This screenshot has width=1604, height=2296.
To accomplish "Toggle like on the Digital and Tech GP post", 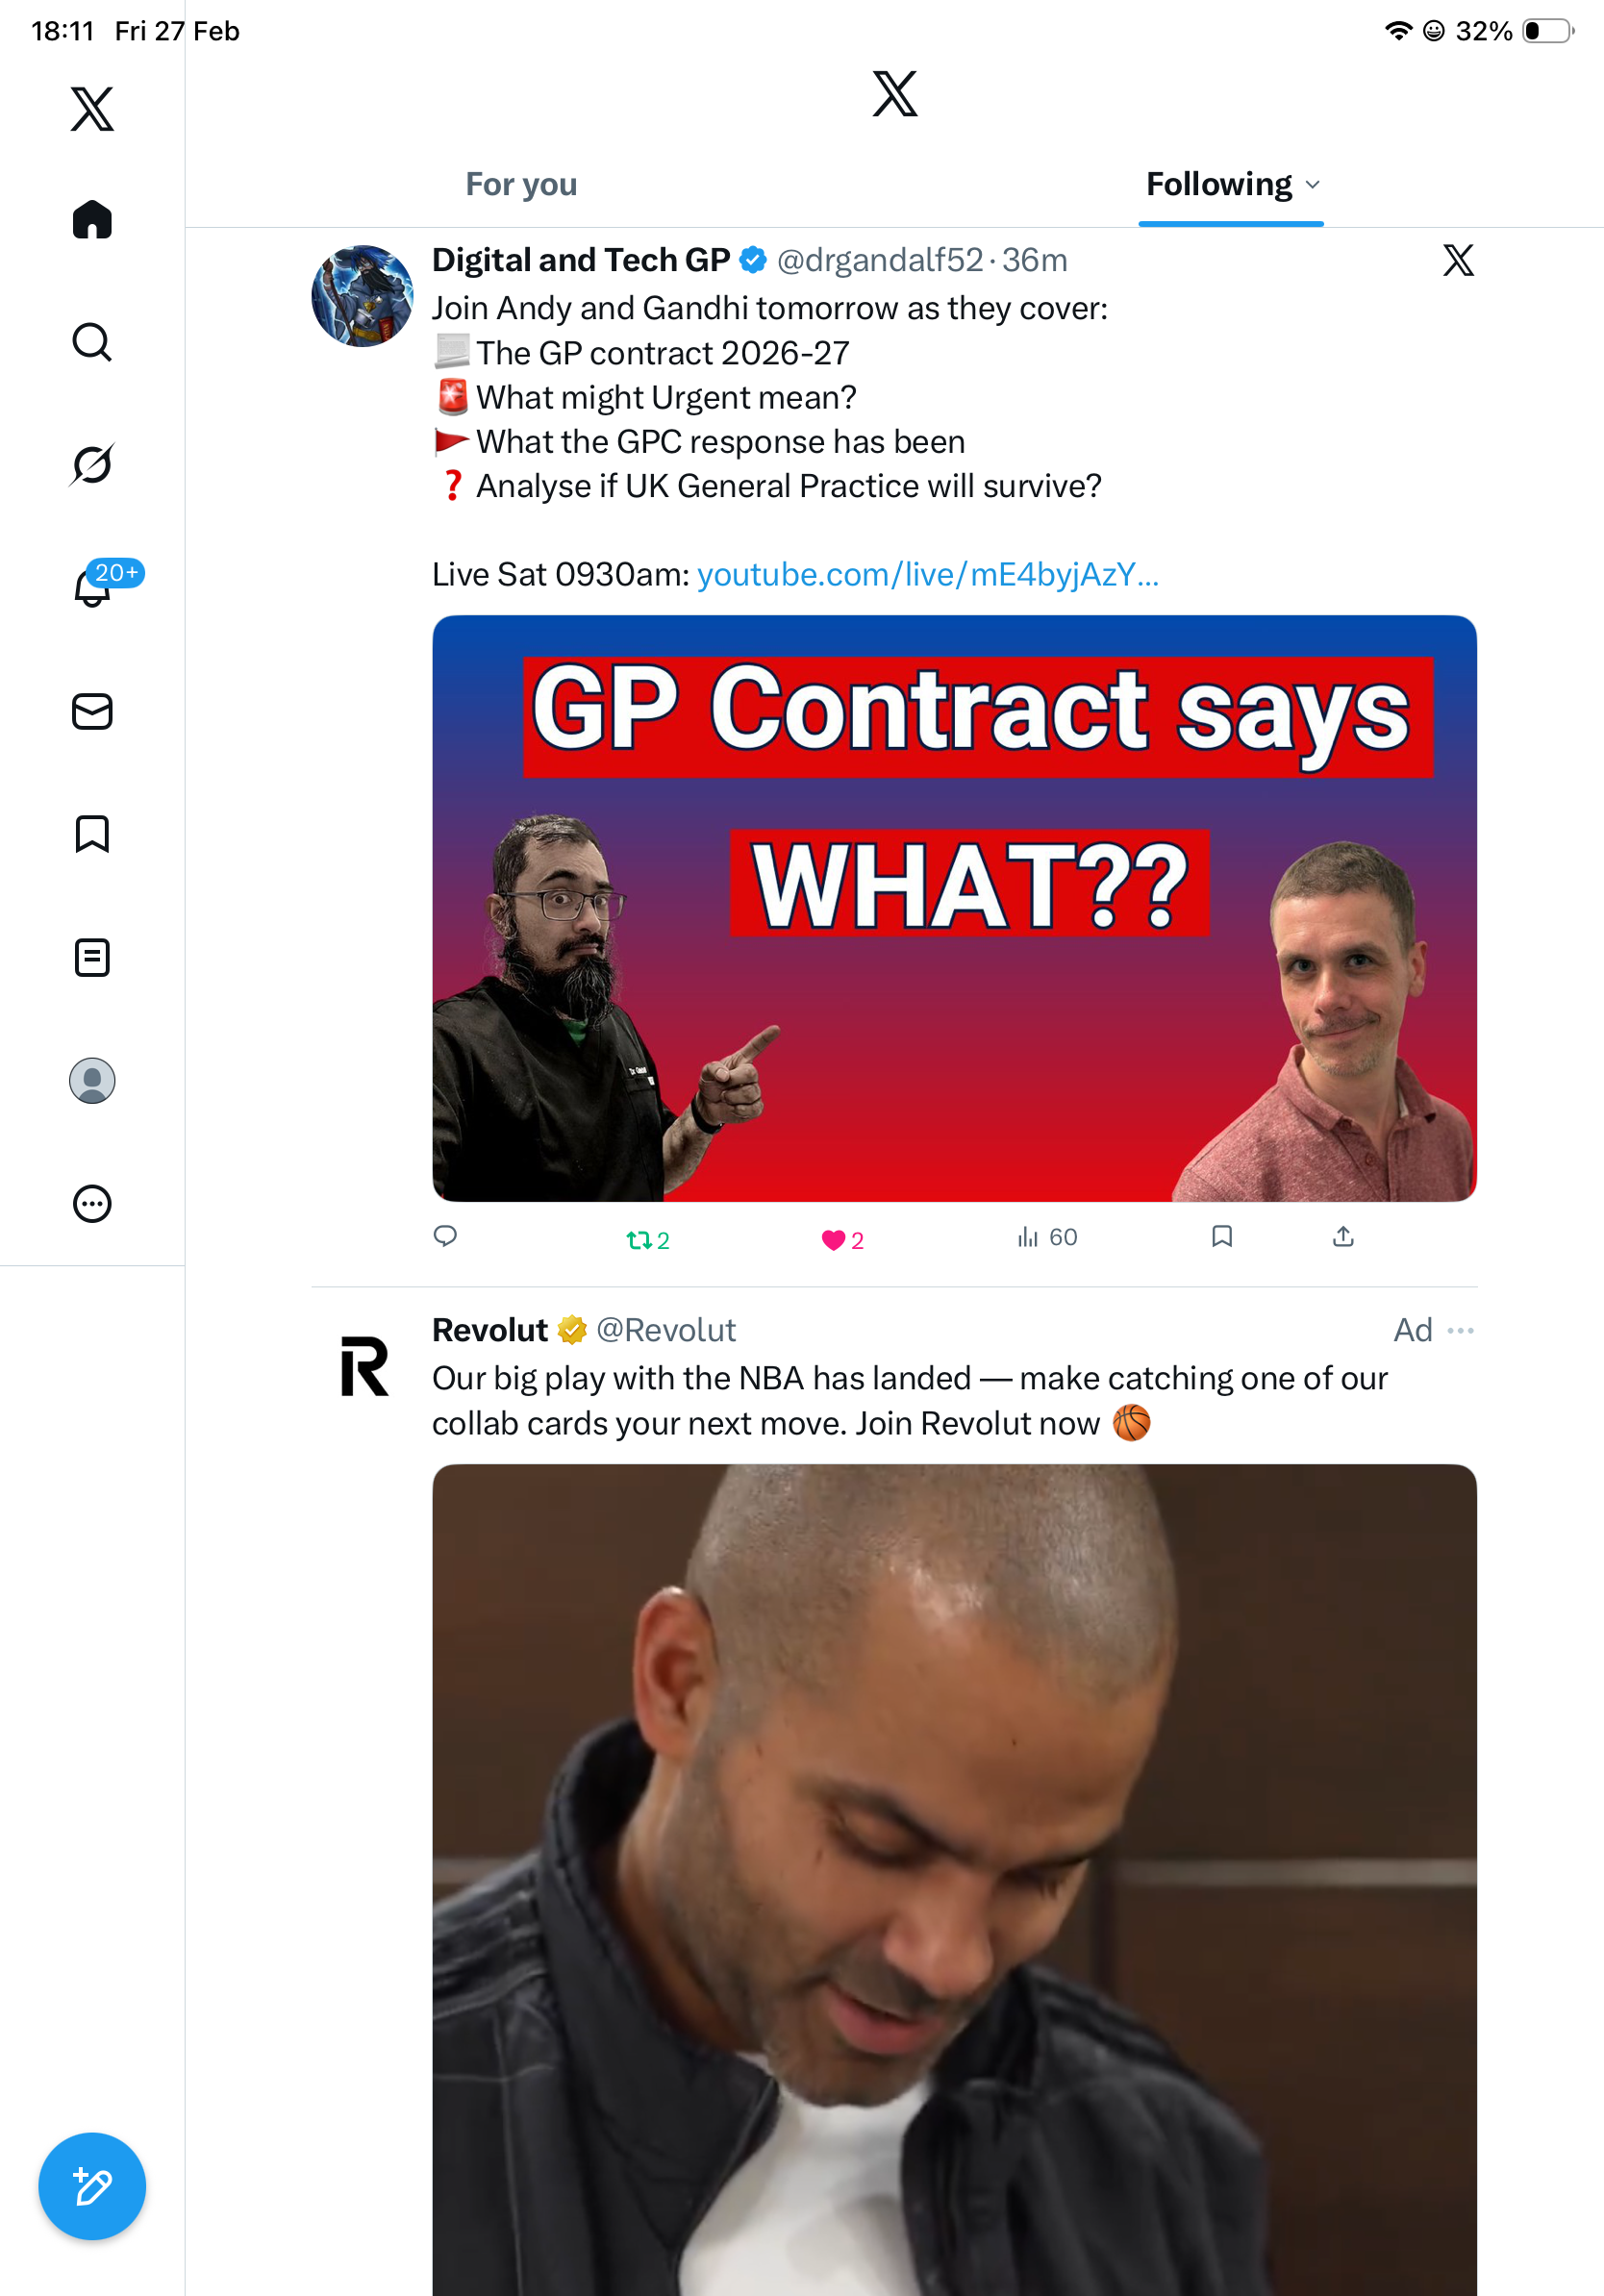I will [x=842, y=1240].
